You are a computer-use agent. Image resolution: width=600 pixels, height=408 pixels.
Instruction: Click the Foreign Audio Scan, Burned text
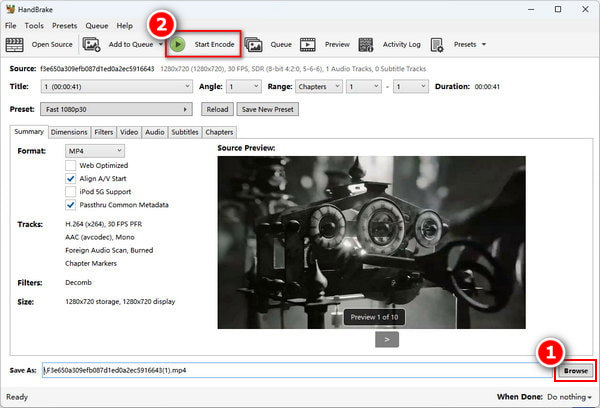coord(109,250)
